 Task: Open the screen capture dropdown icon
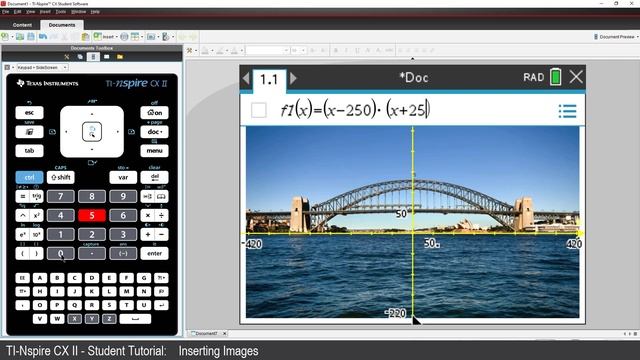pyautogui.click(x=151, y=37)
